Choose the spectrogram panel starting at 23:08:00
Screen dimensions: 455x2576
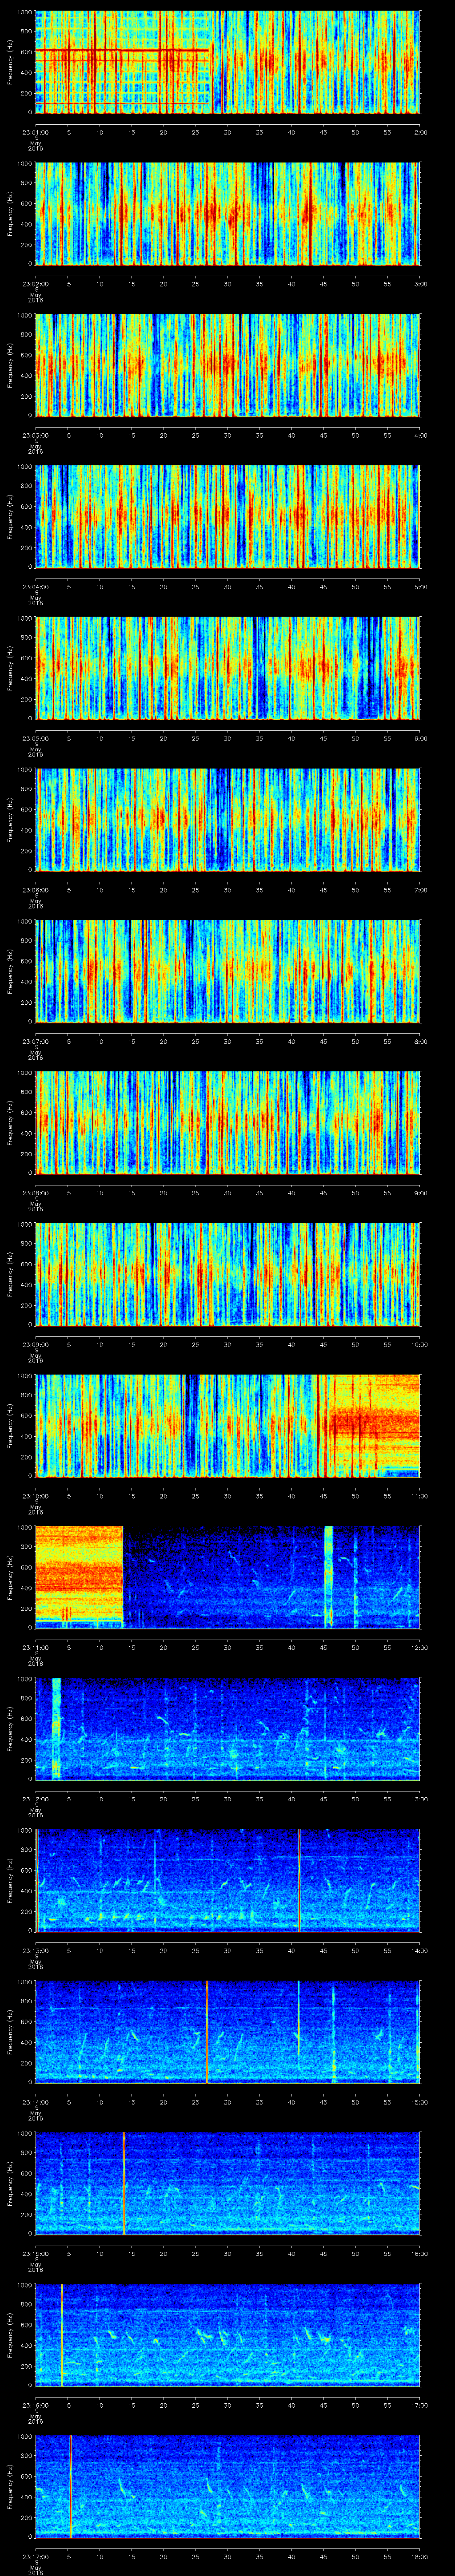coord(228,1122)
